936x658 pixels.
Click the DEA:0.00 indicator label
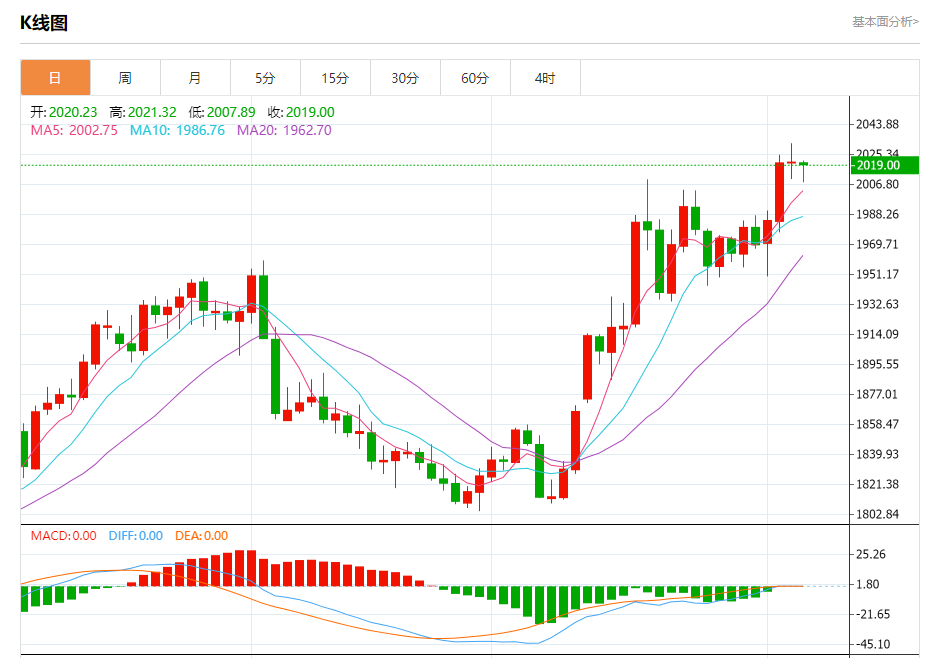click(x=202, y=536)
